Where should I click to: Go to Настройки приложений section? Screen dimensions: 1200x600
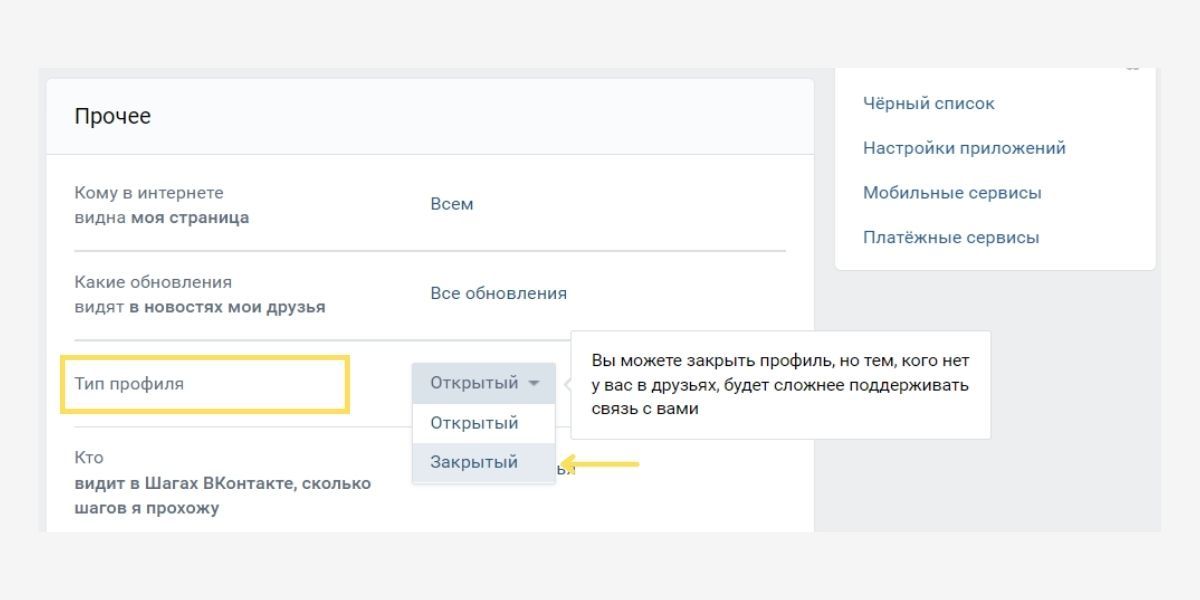964,148
